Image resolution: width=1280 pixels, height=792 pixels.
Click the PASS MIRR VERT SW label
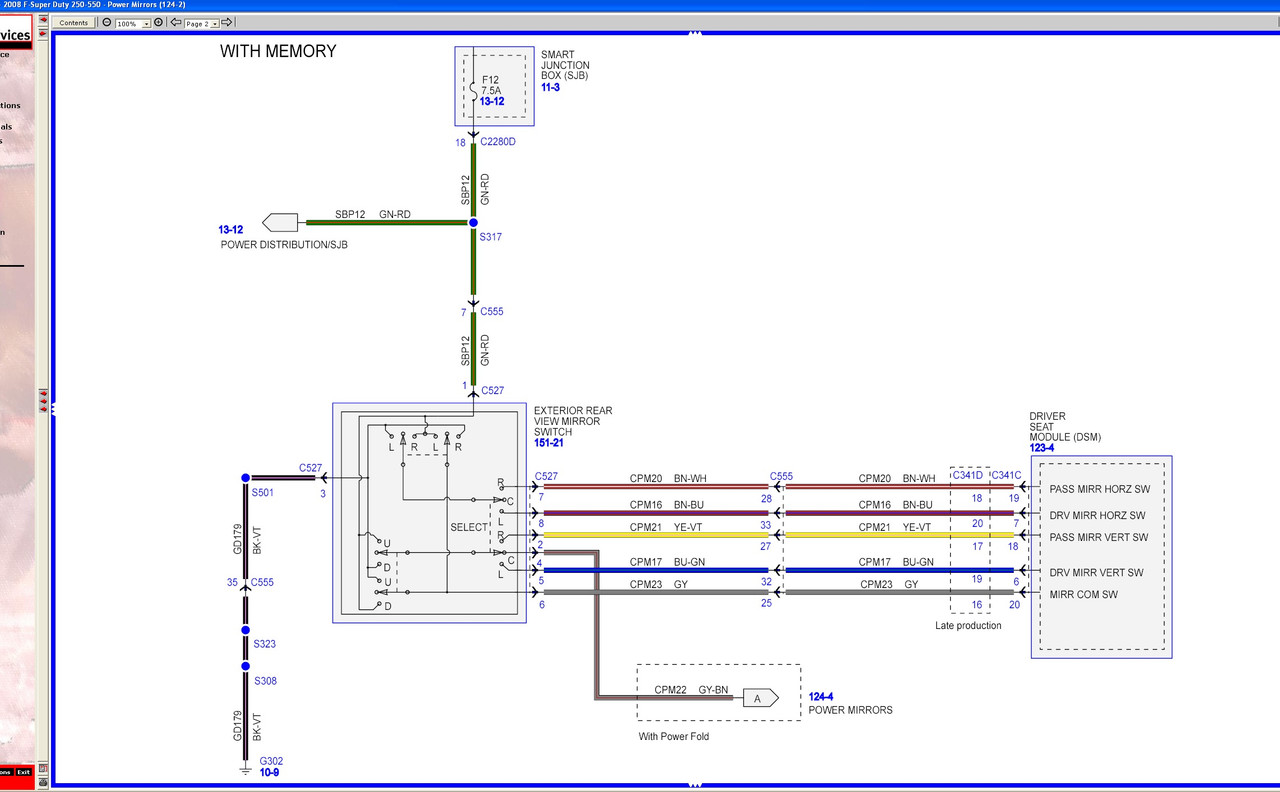(1099, 538)
